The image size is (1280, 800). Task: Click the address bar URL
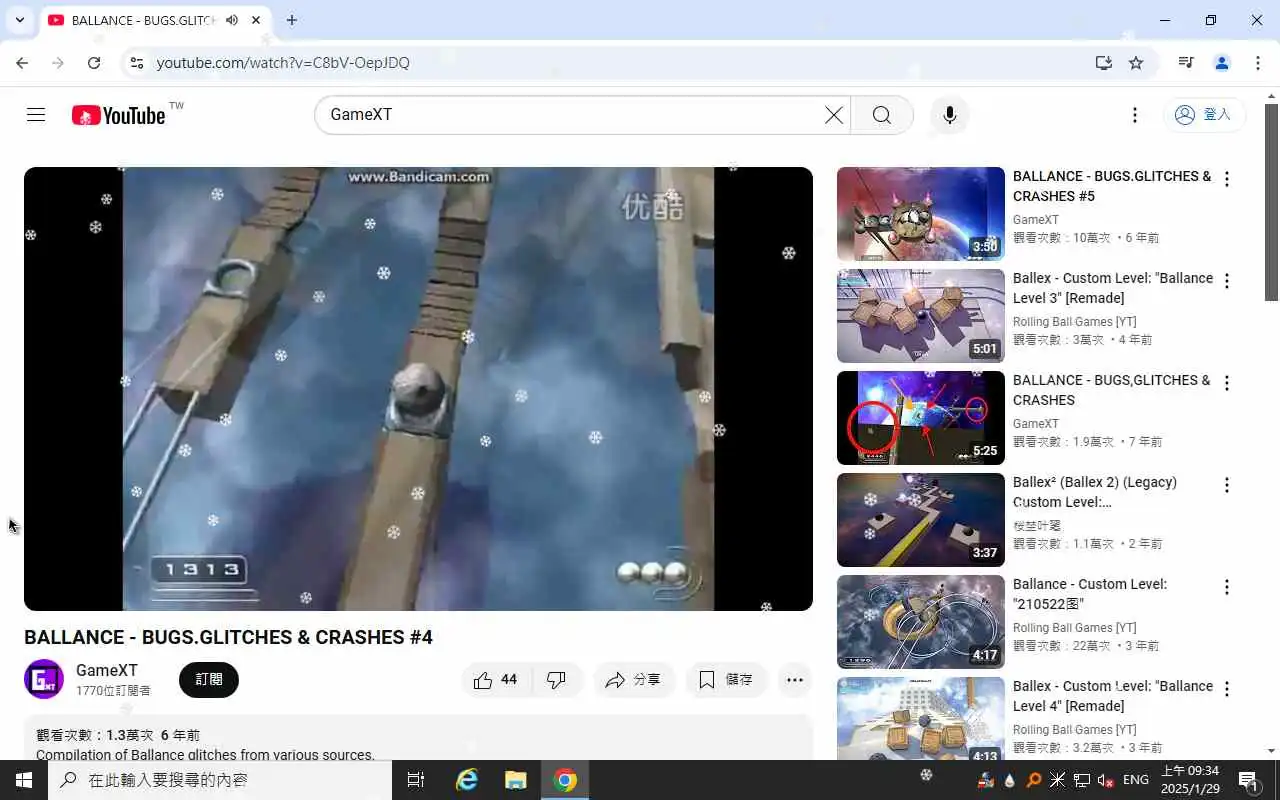[x=283, y=63]
